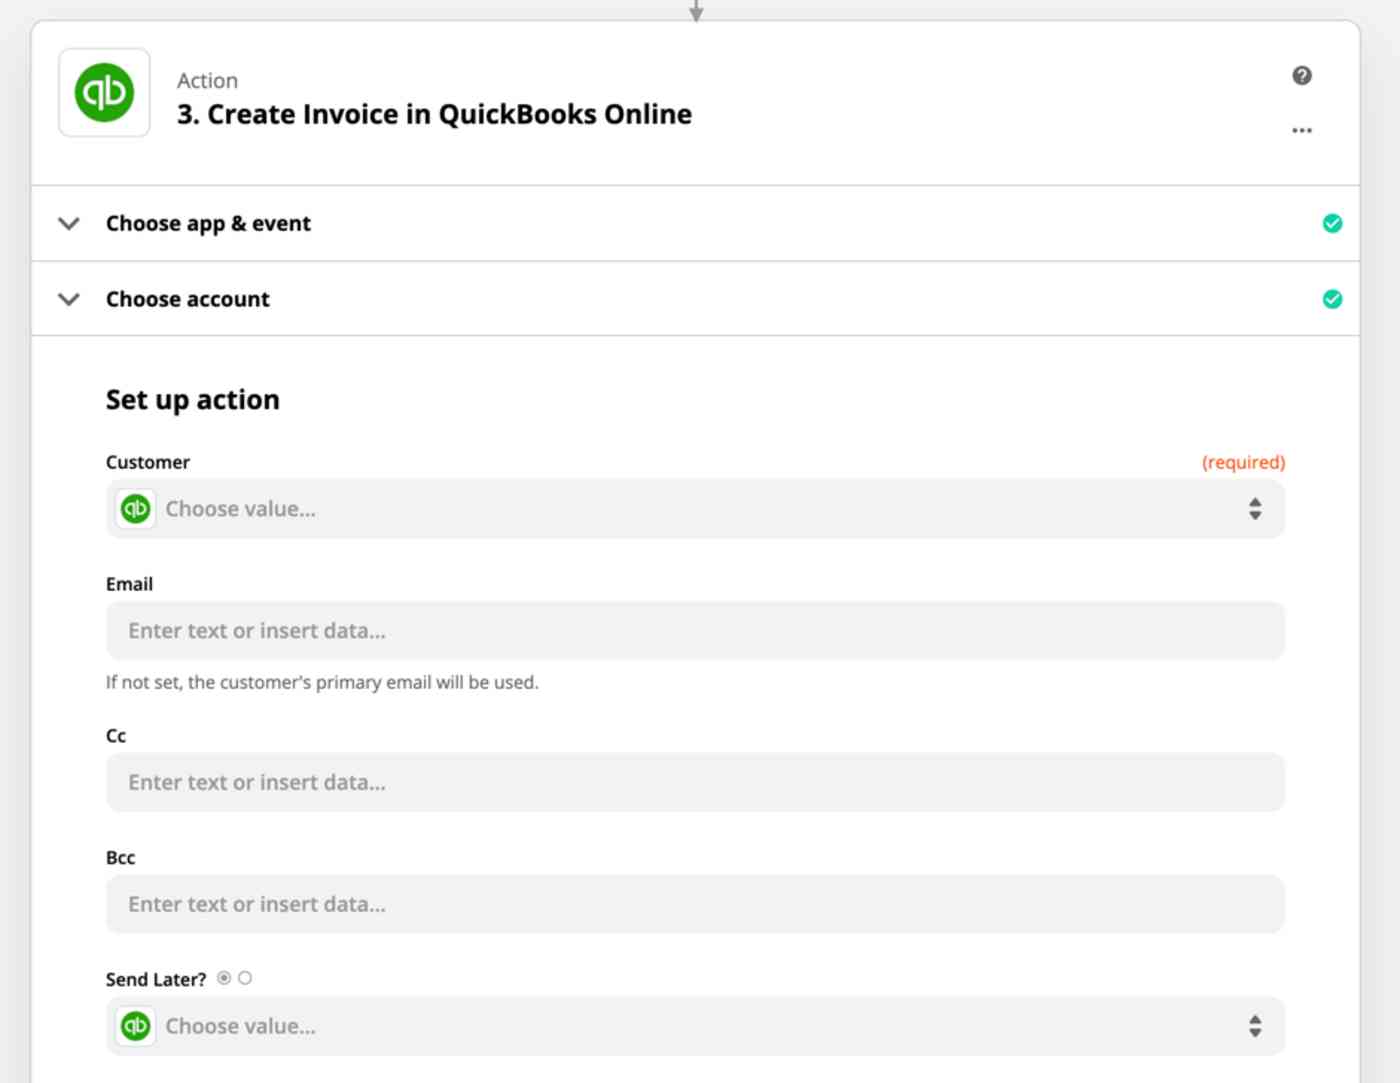Click the Choose app & event section title
Screen dimensions: 1400x1083
click(x=208, y=224)
